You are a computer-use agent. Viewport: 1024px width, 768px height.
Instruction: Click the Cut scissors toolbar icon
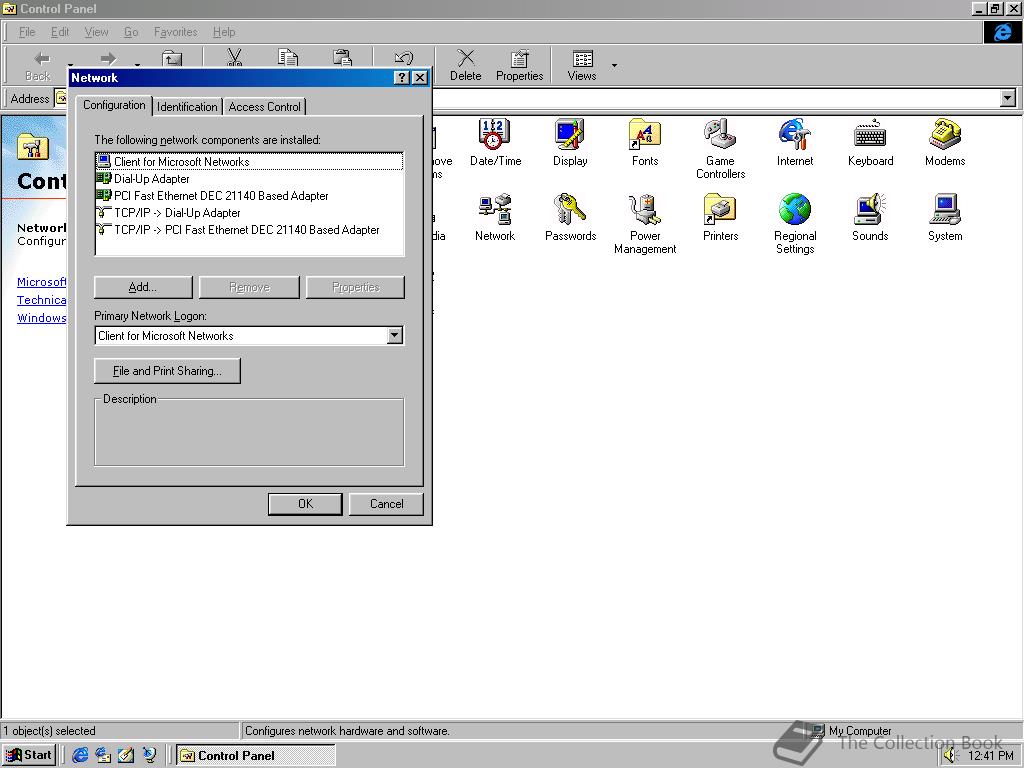click(234, 57)
